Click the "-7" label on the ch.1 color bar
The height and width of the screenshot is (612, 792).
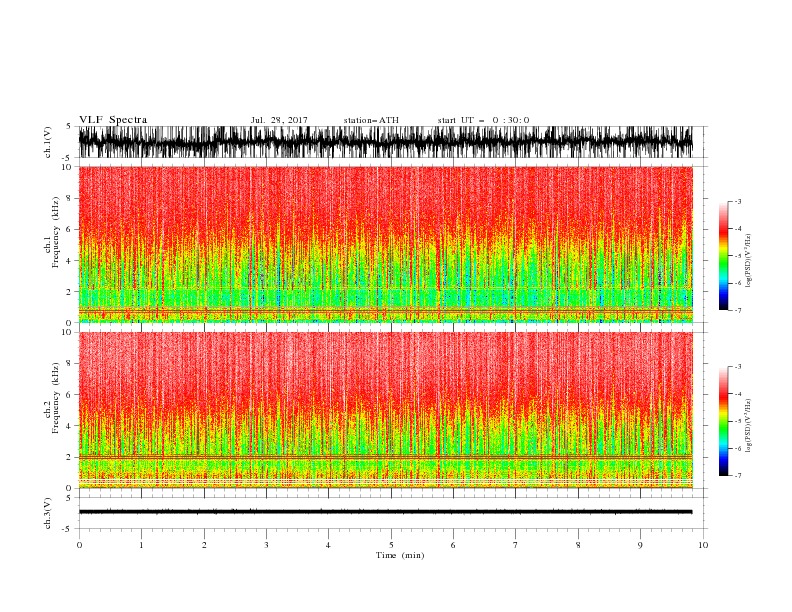(737, 310)
